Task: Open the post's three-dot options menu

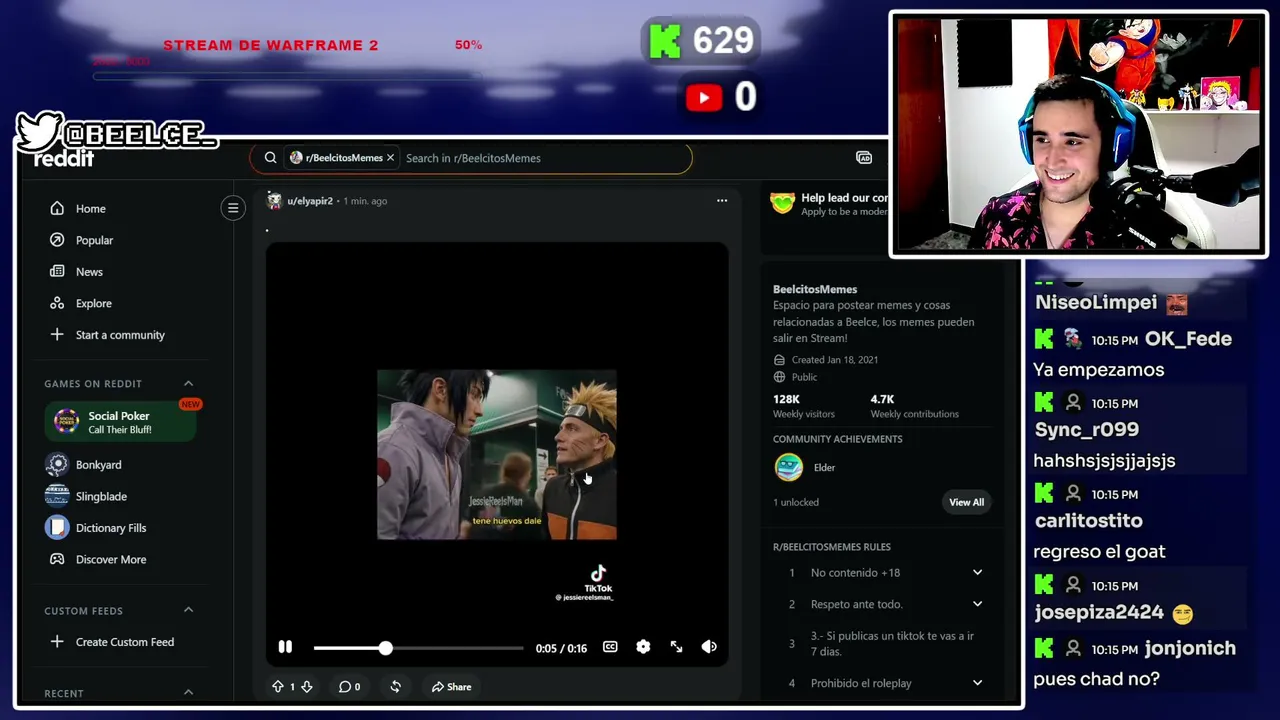Action: [722, 201]
